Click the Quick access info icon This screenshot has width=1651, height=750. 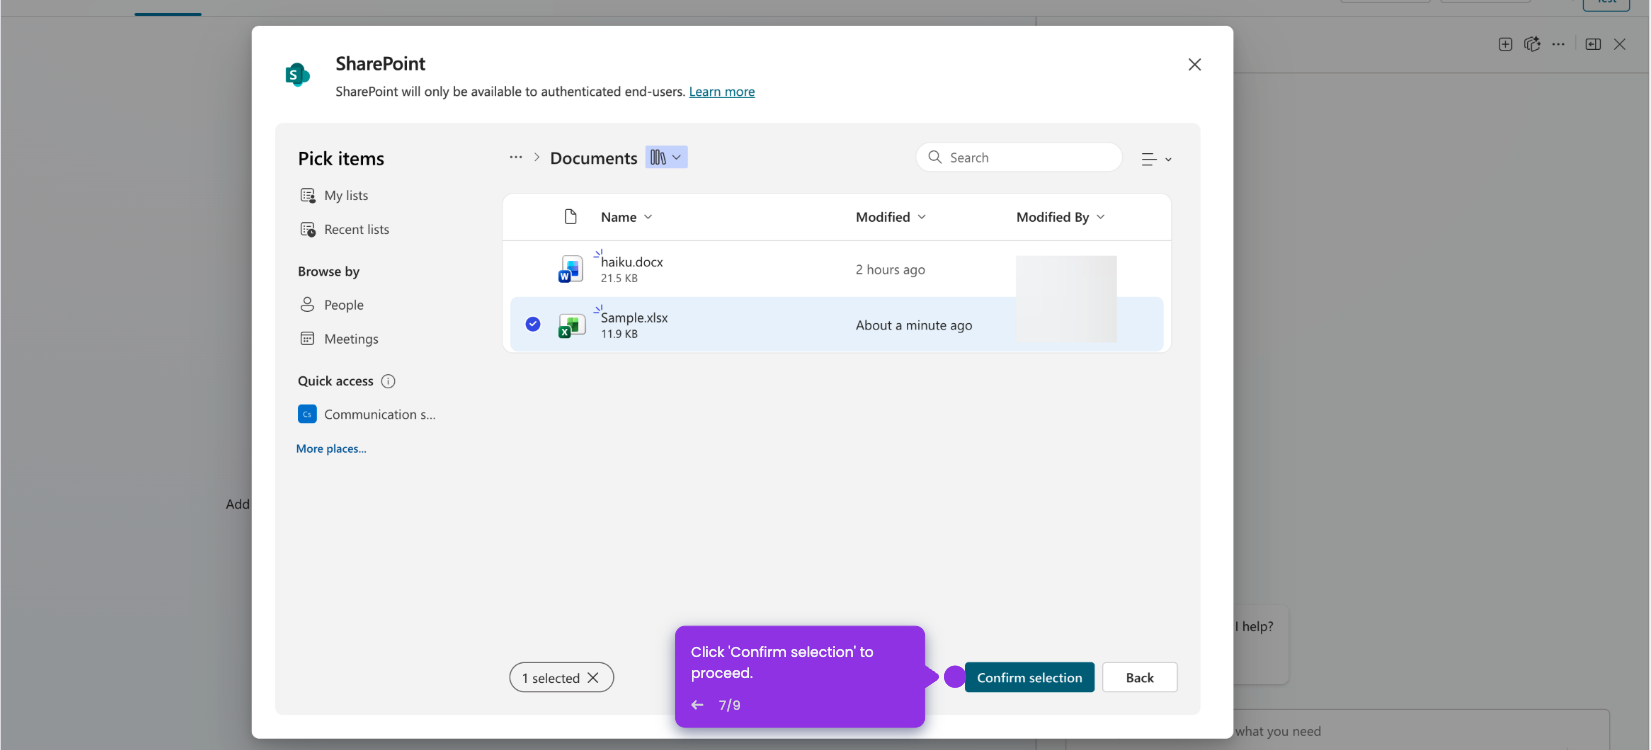(388, 381)
